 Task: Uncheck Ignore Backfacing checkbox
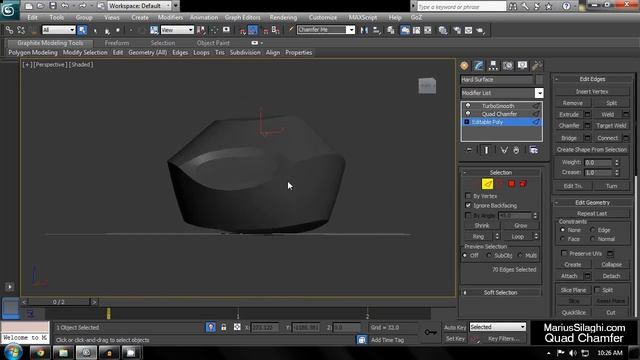[x=468, y=205]
